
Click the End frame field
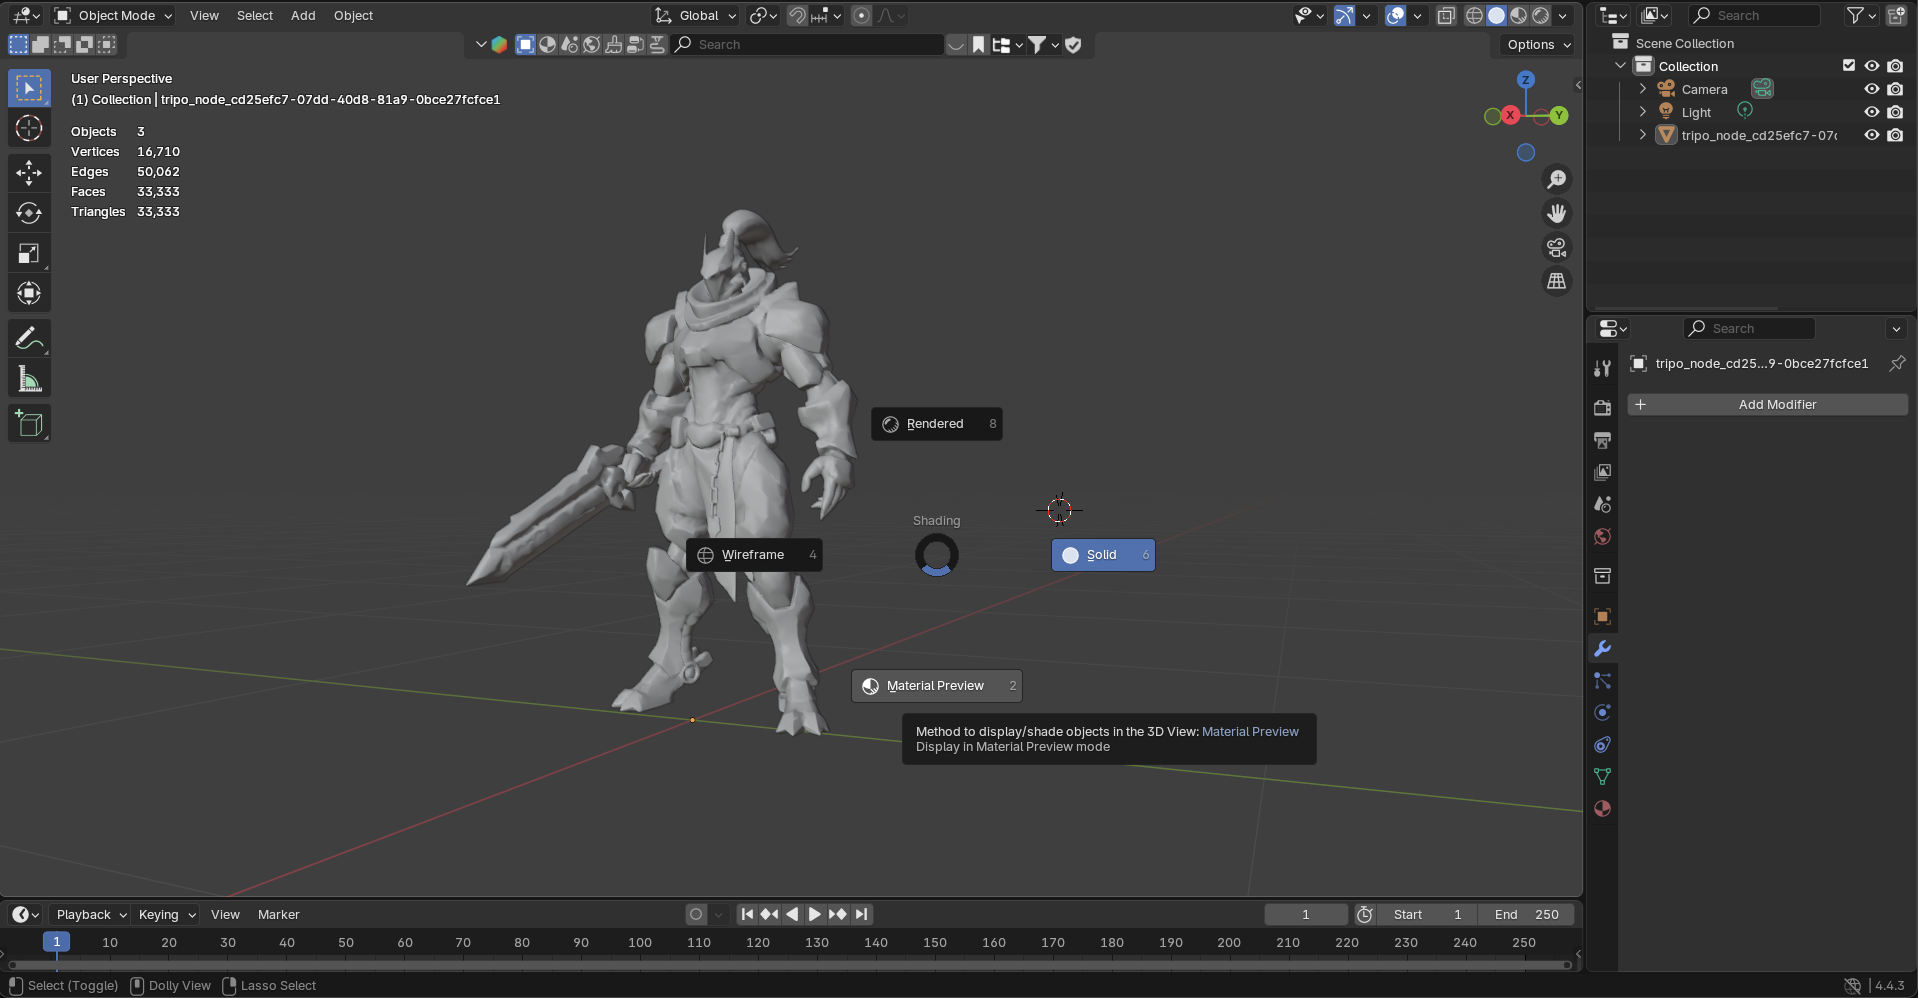click(x=1526, y=915)
